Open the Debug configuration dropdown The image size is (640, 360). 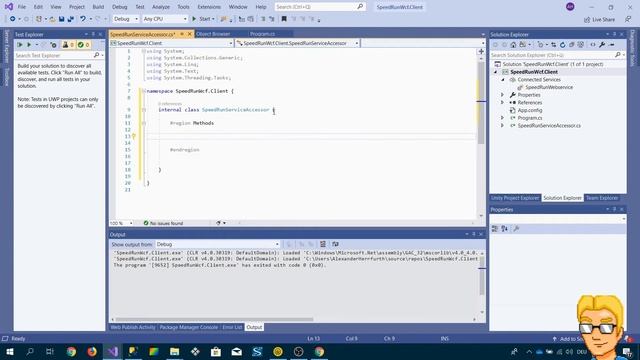point(126,19)
